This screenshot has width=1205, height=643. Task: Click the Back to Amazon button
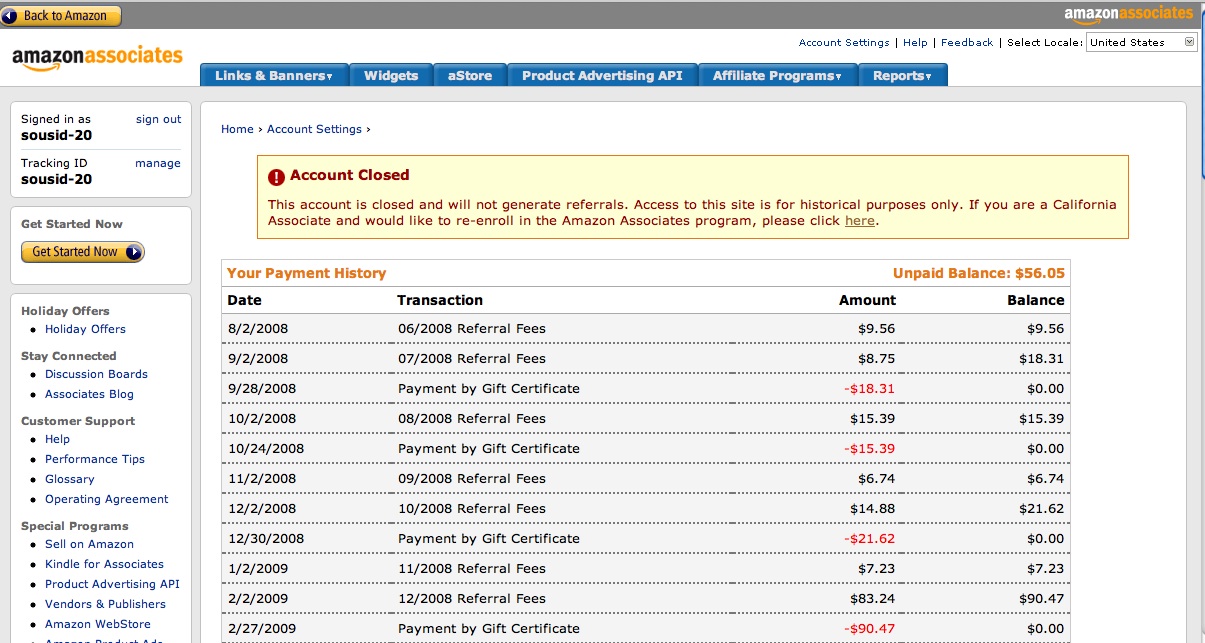pos(61,15)
